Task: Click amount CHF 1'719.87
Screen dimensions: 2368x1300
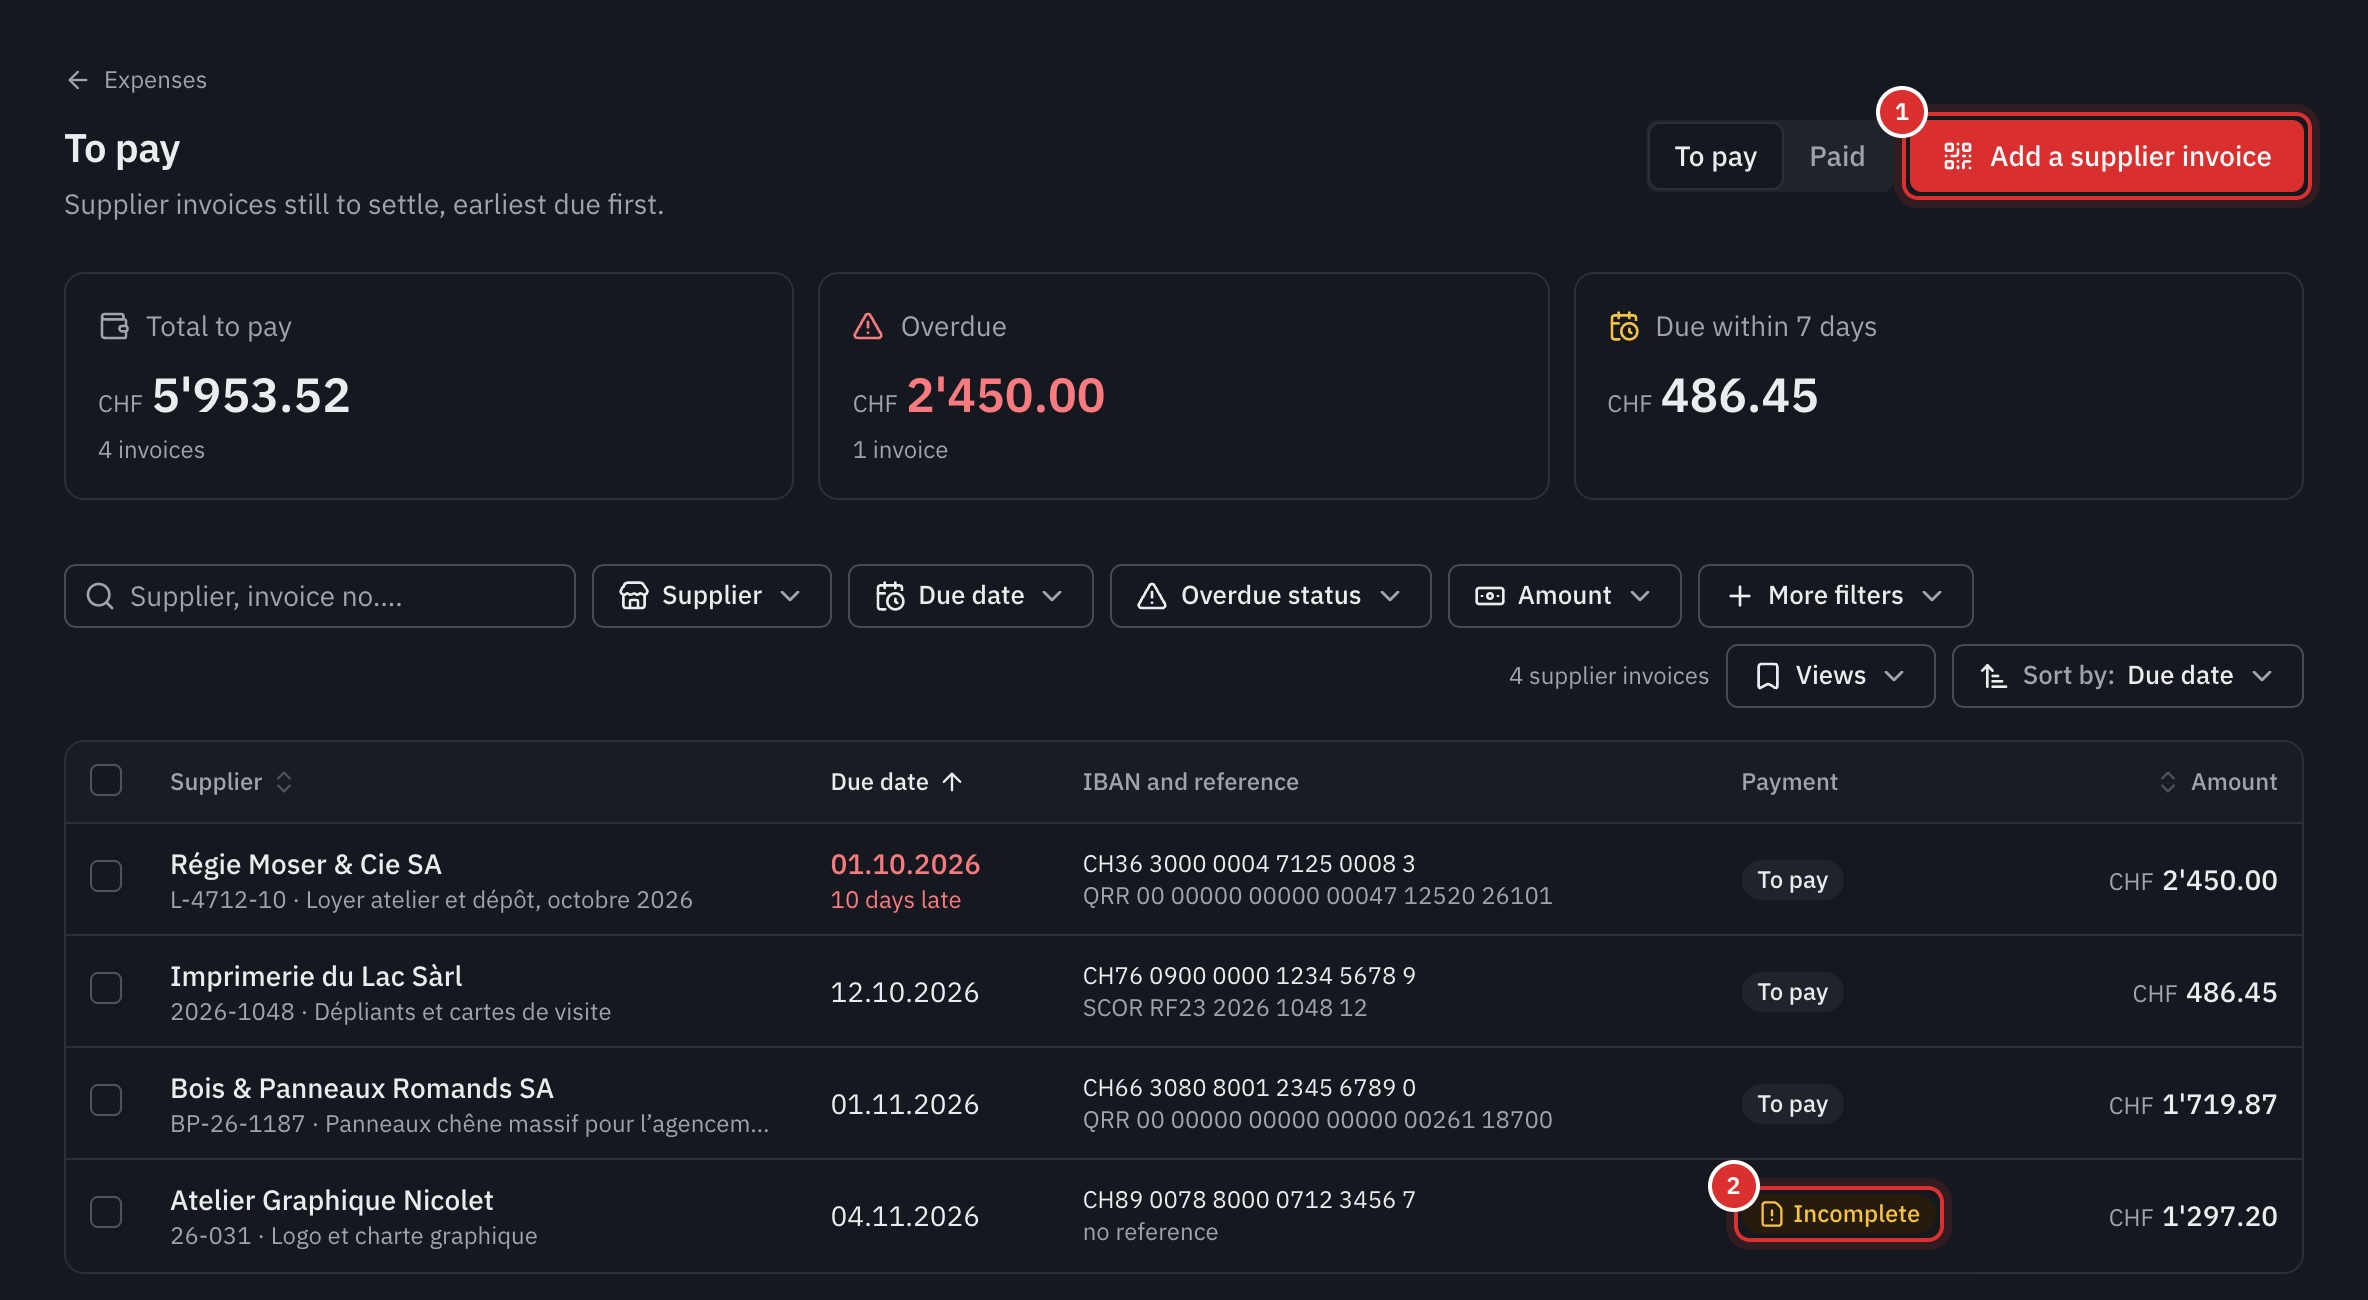Action: (x=2192, y=1104)
